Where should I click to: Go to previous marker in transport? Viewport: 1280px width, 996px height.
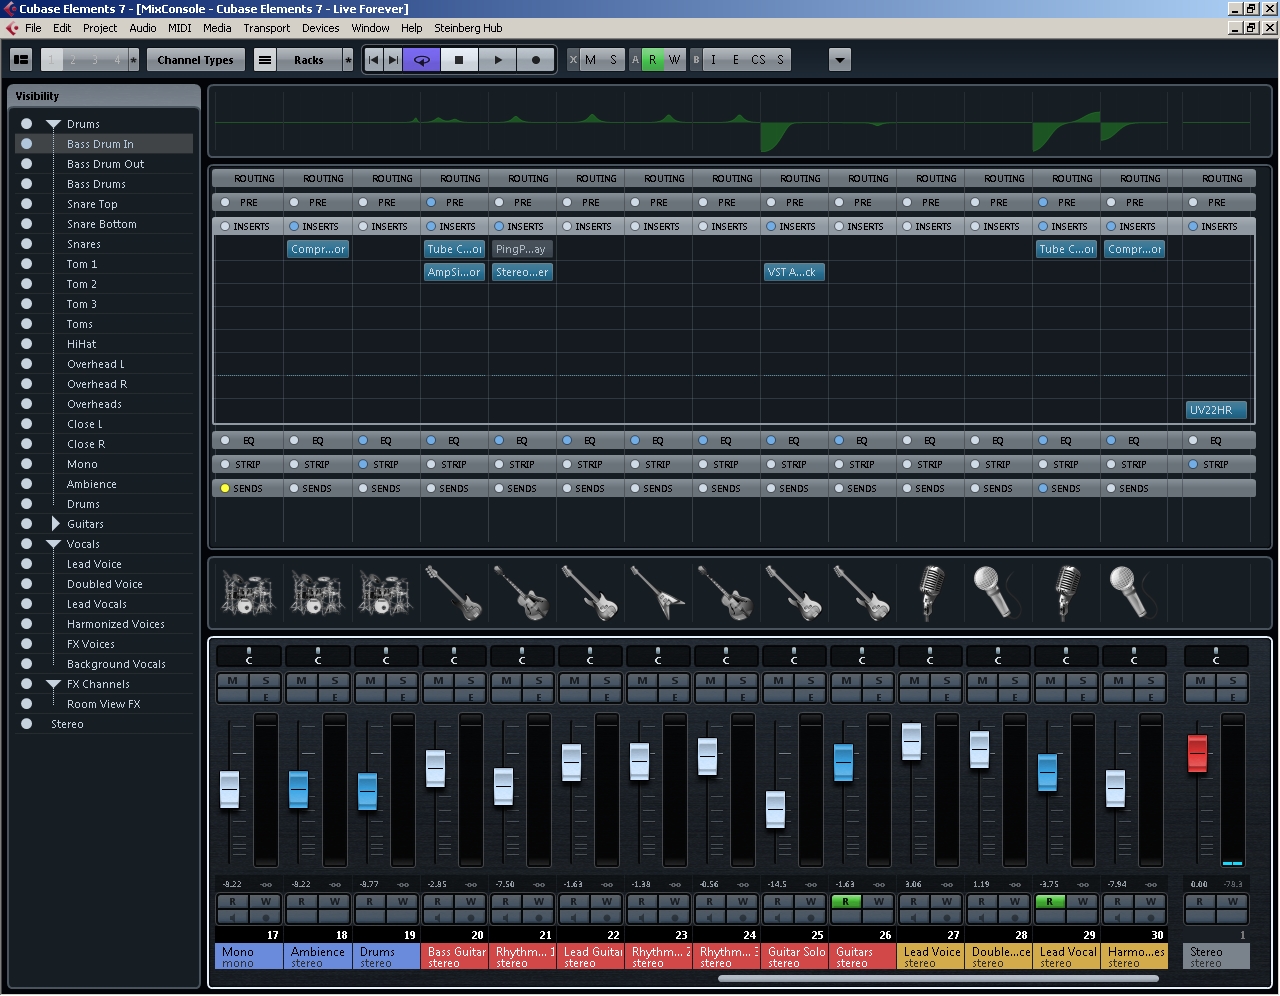click(x=373, y=60)
